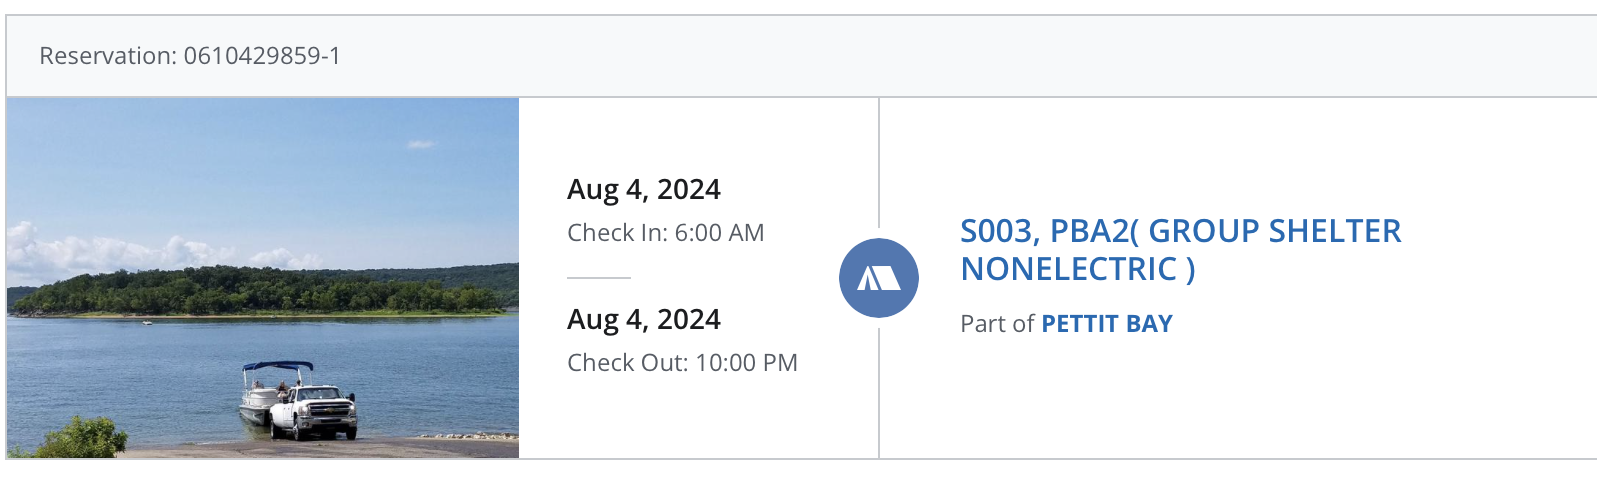This screenshot has height=481, width=1597.
Task: Click the check-out date Aug 4, 2024
Action: click(x=643, y=319)
